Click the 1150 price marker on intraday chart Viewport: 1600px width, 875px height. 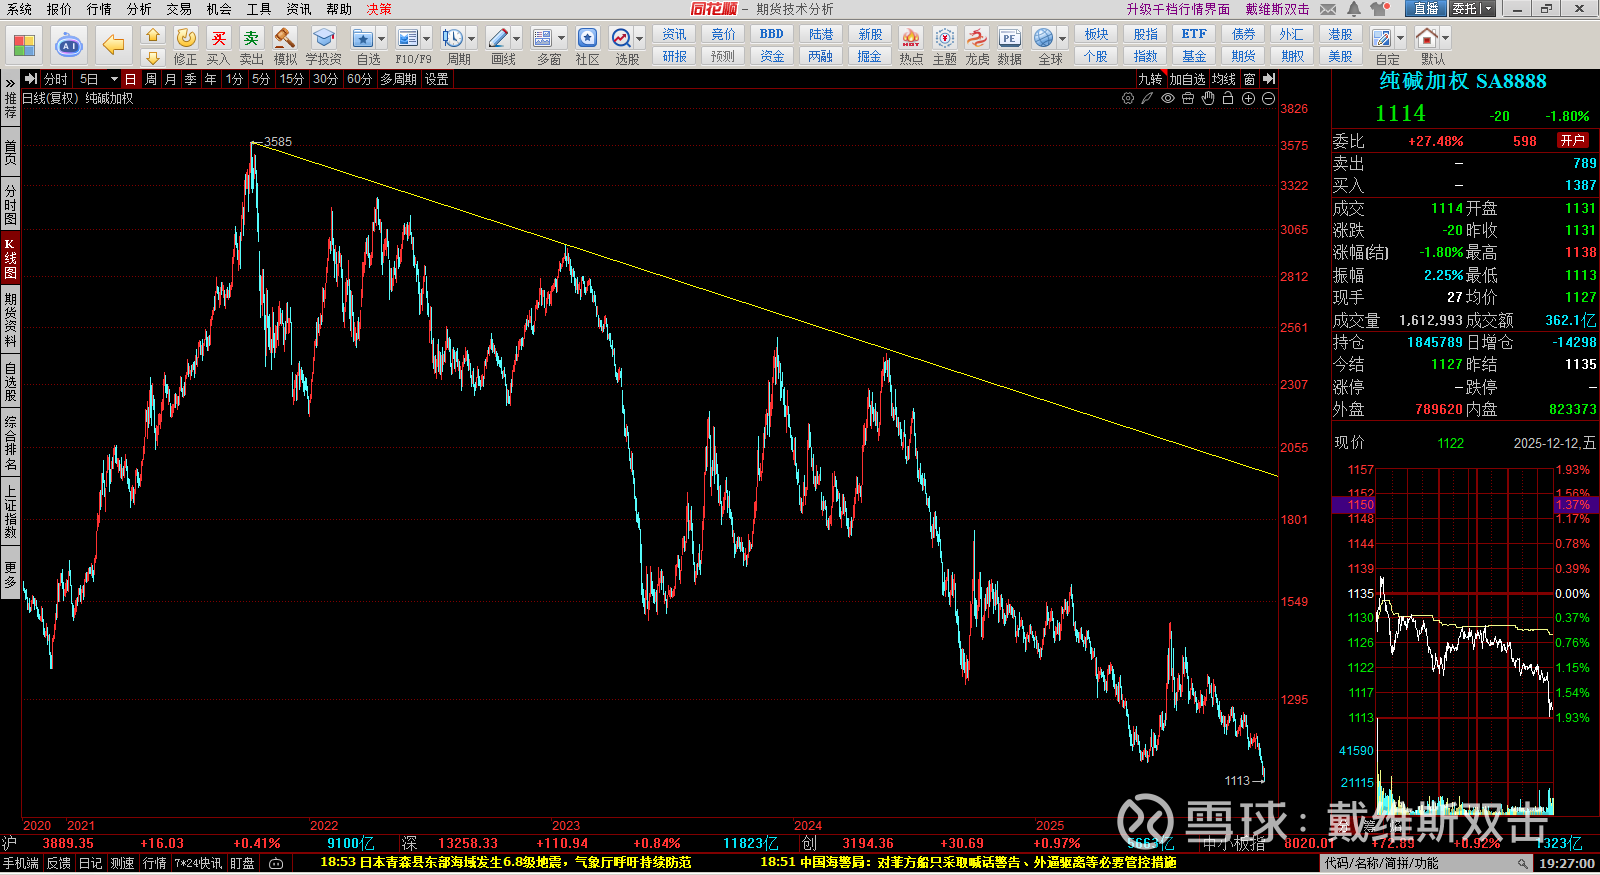click(x=1354, y=505)
